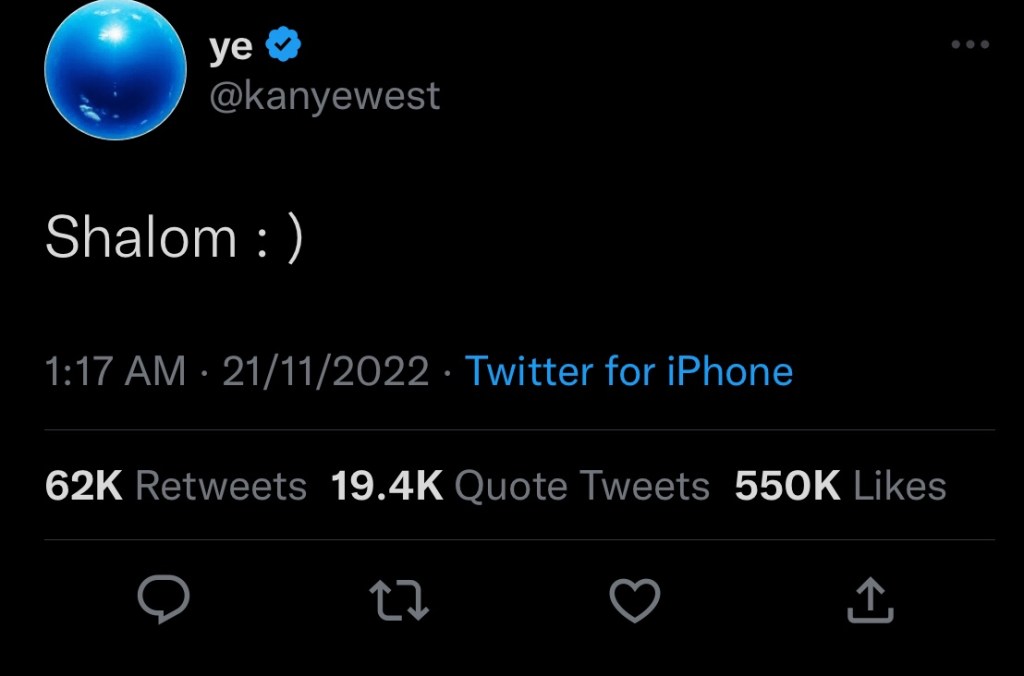Screen dimensions: 1024x676
Task: Tap the share icon below the tweet
Action: point(870,600)
